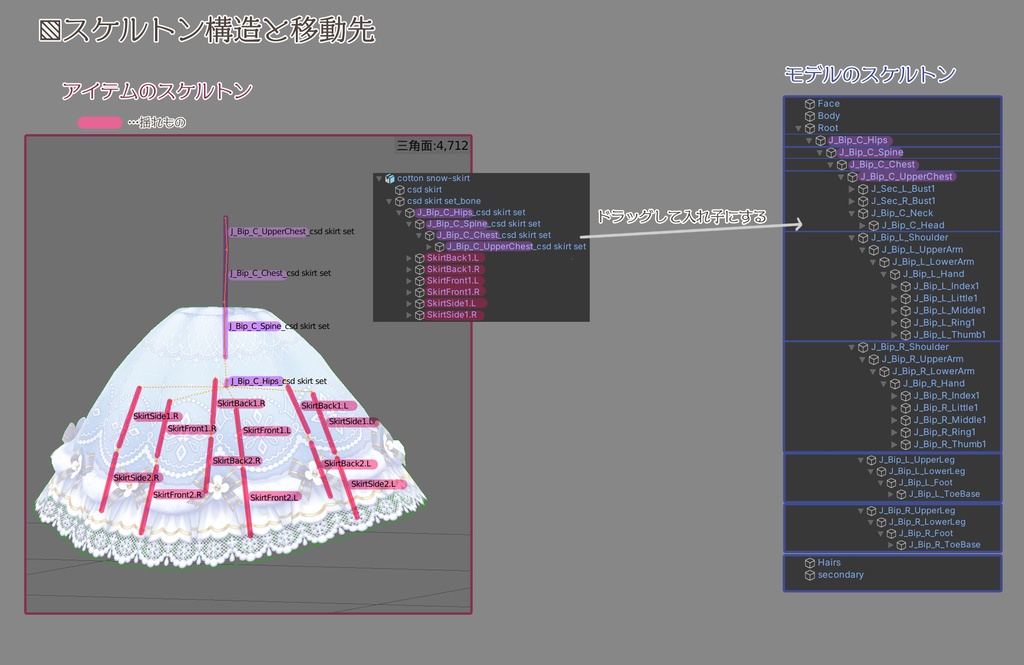Click the cube icon of model J_Bip_C_UpperChest
The height and width of the screenshot is (665, 1024).
pyautogui.click(x=852, y=177)
